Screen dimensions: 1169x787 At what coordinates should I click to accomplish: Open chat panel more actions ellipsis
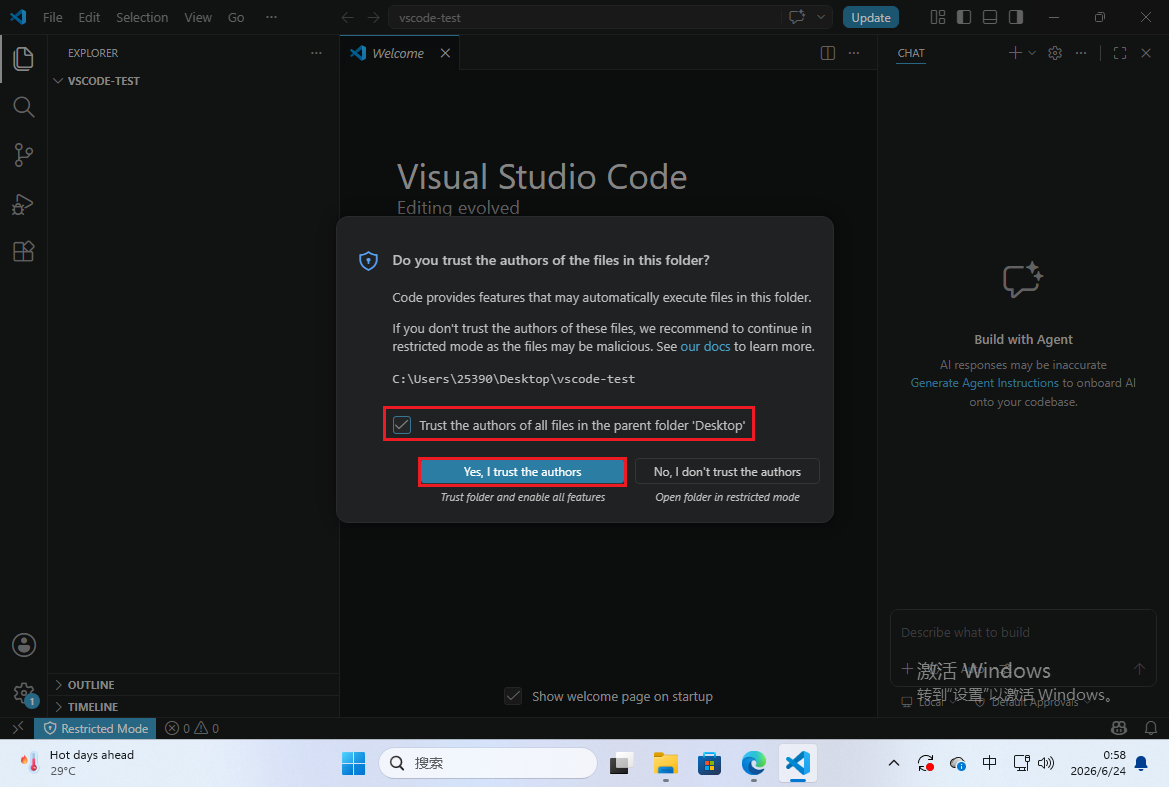coord(1081,53)
